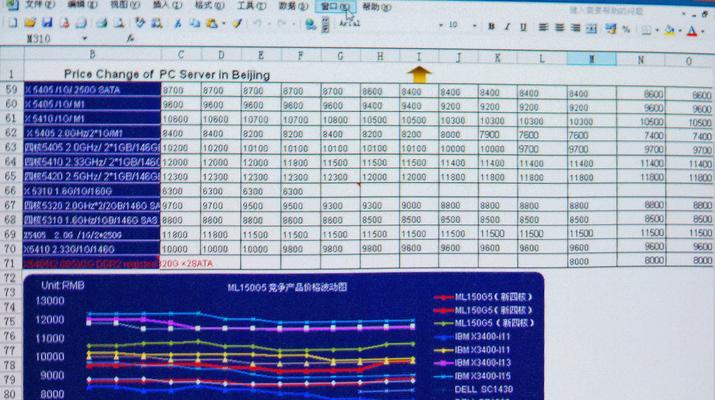This screenshot has height=400, width=715.
Task: Apply Percent style format
Action: point(627,30)
